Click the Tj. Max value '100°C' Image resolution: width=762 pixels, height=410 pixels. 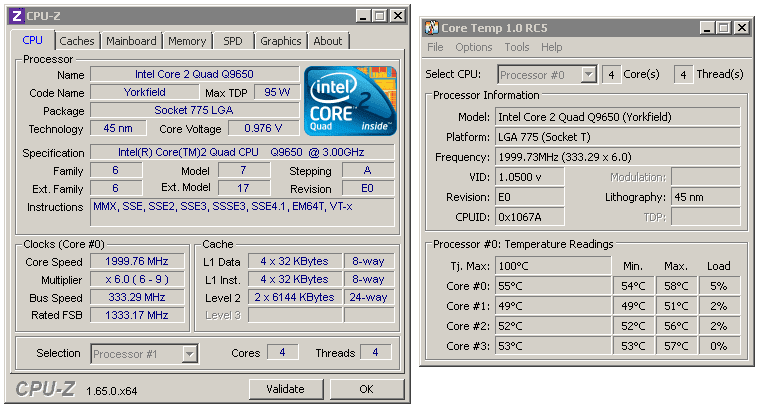point(553,266)
